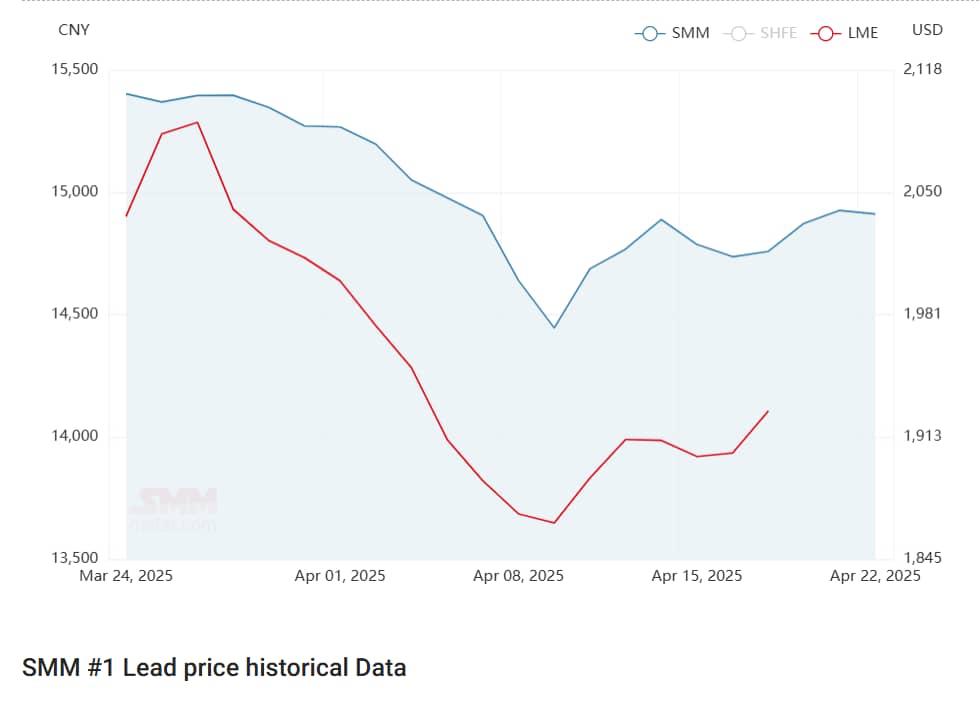The height and width of the screenshot is (701, 980).
Task: Select the Apr 08, 2025 date label
Action: tap(518, 576)
